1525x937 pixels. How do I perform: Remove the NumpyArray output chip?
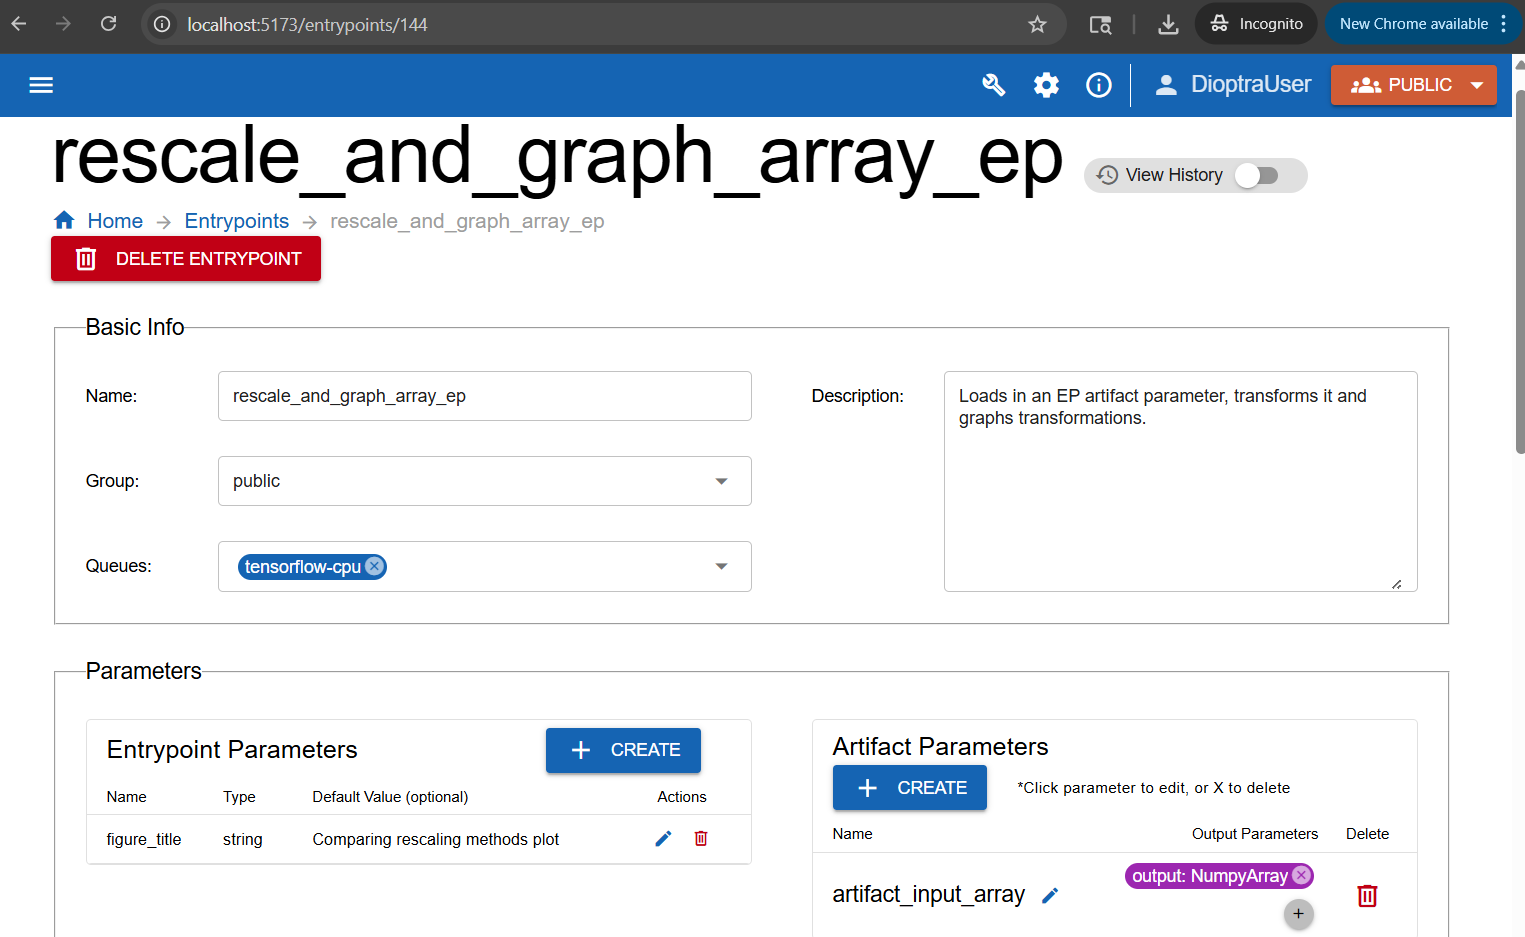(1301, 875)
